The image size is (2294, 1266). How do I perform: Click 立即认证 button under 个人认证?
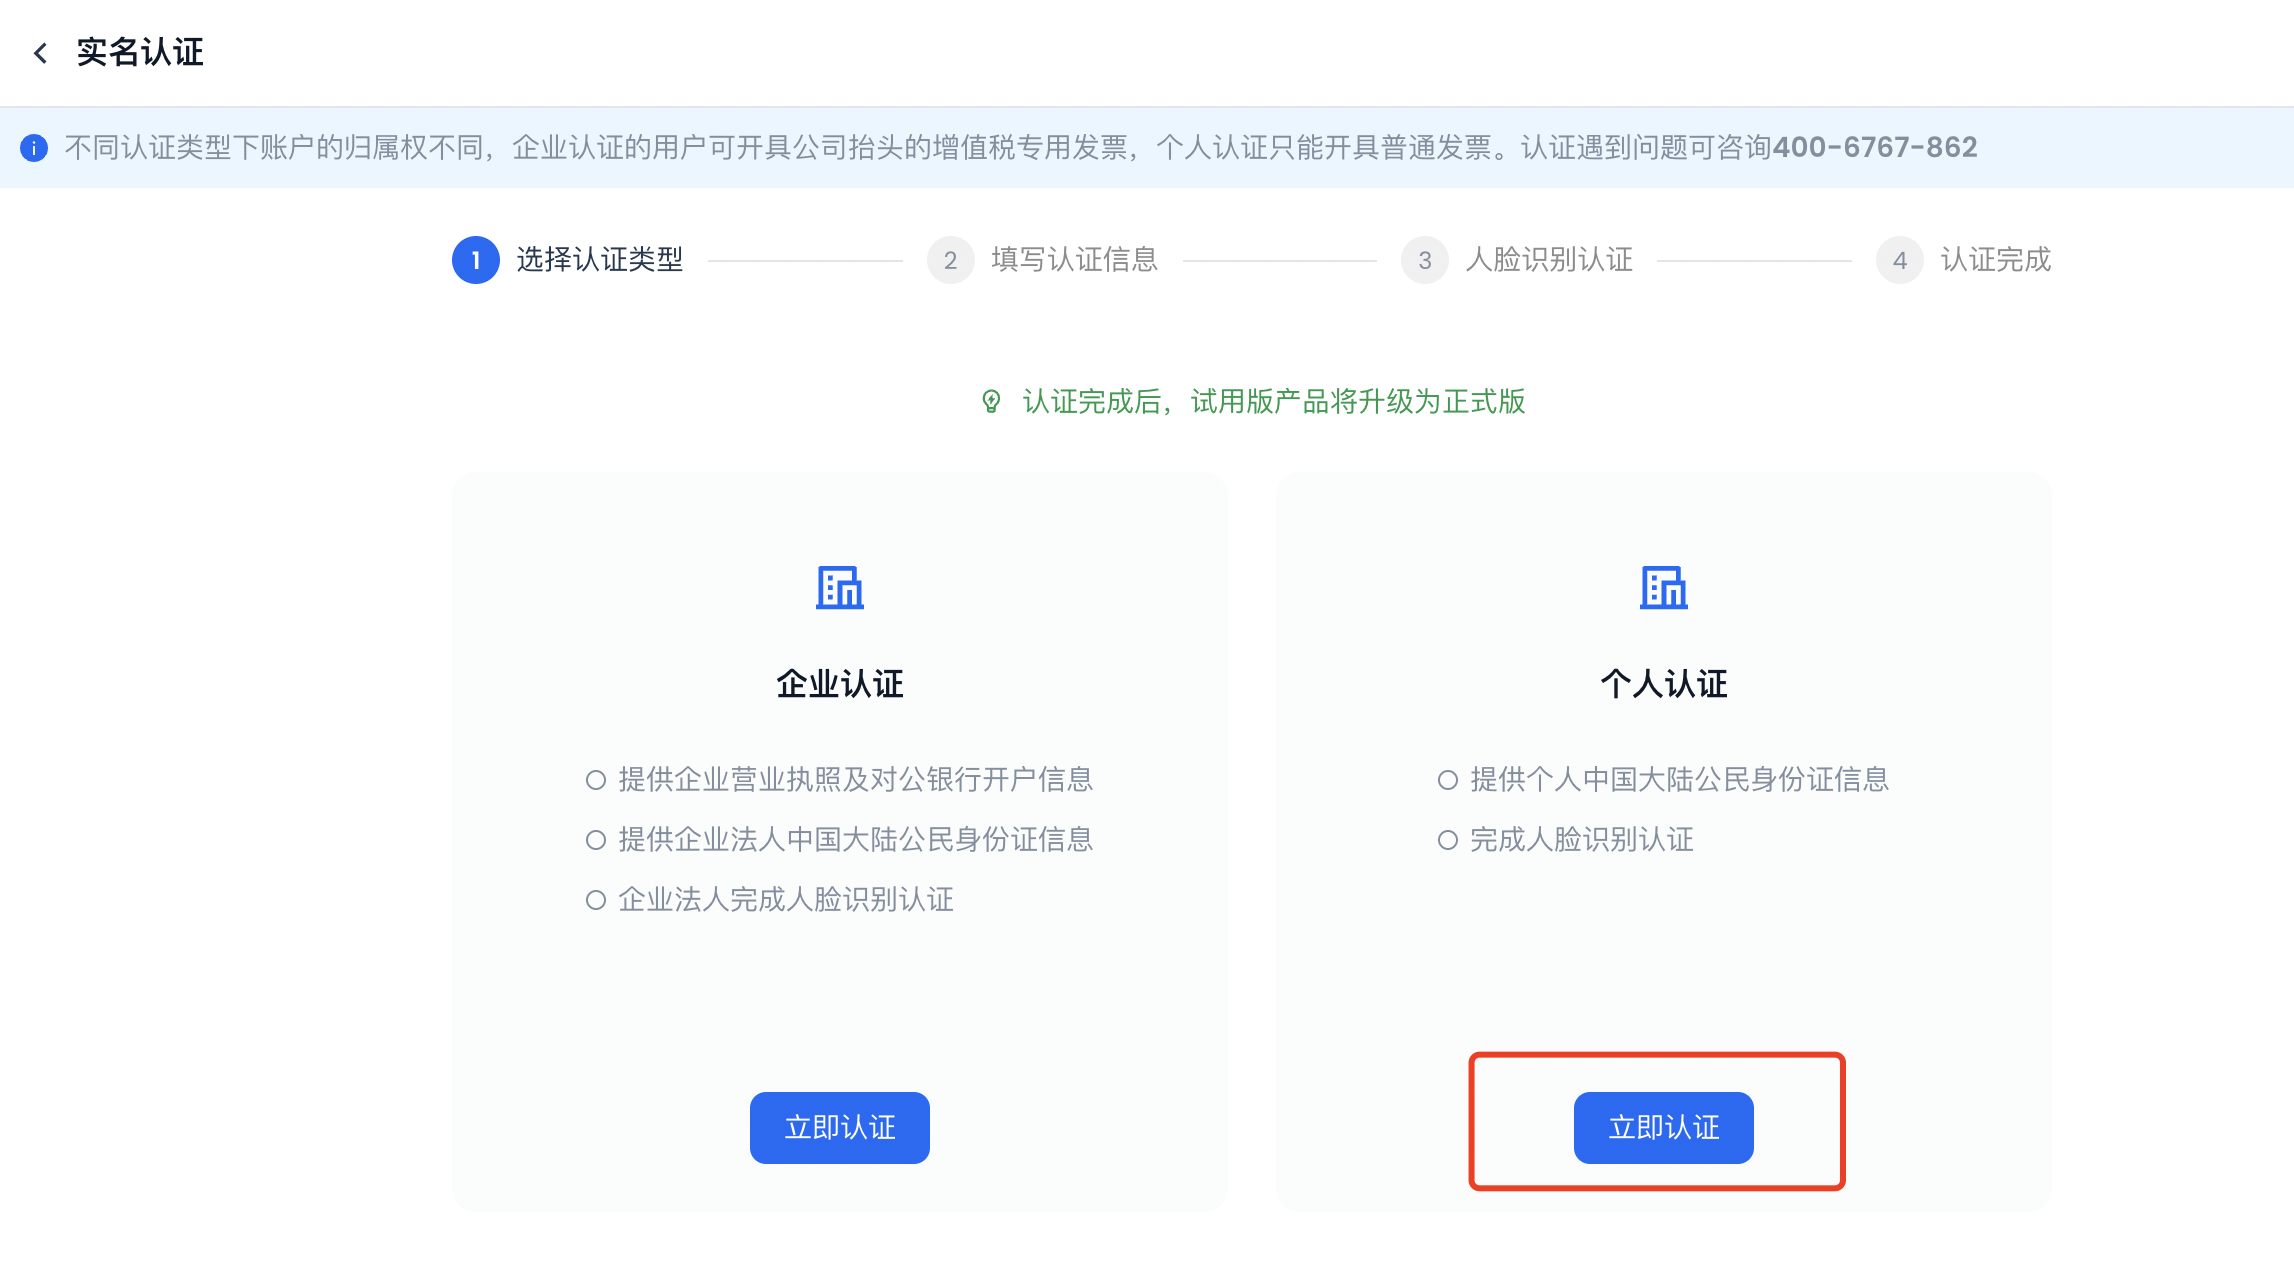(x=1663, y=1127)
